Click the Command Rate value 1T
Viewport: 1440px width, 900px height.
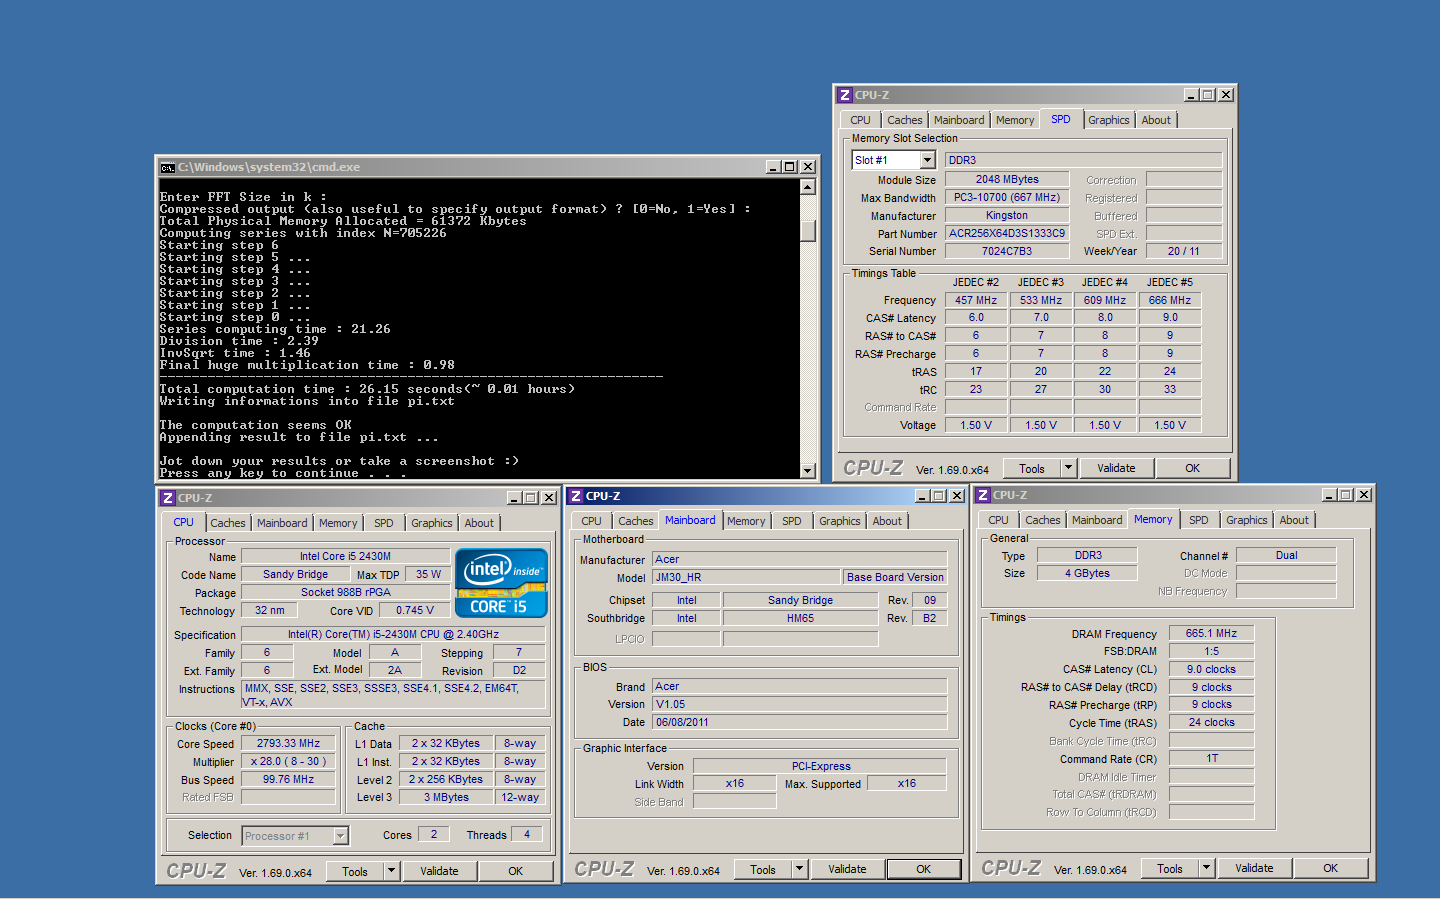[1211, 758]
